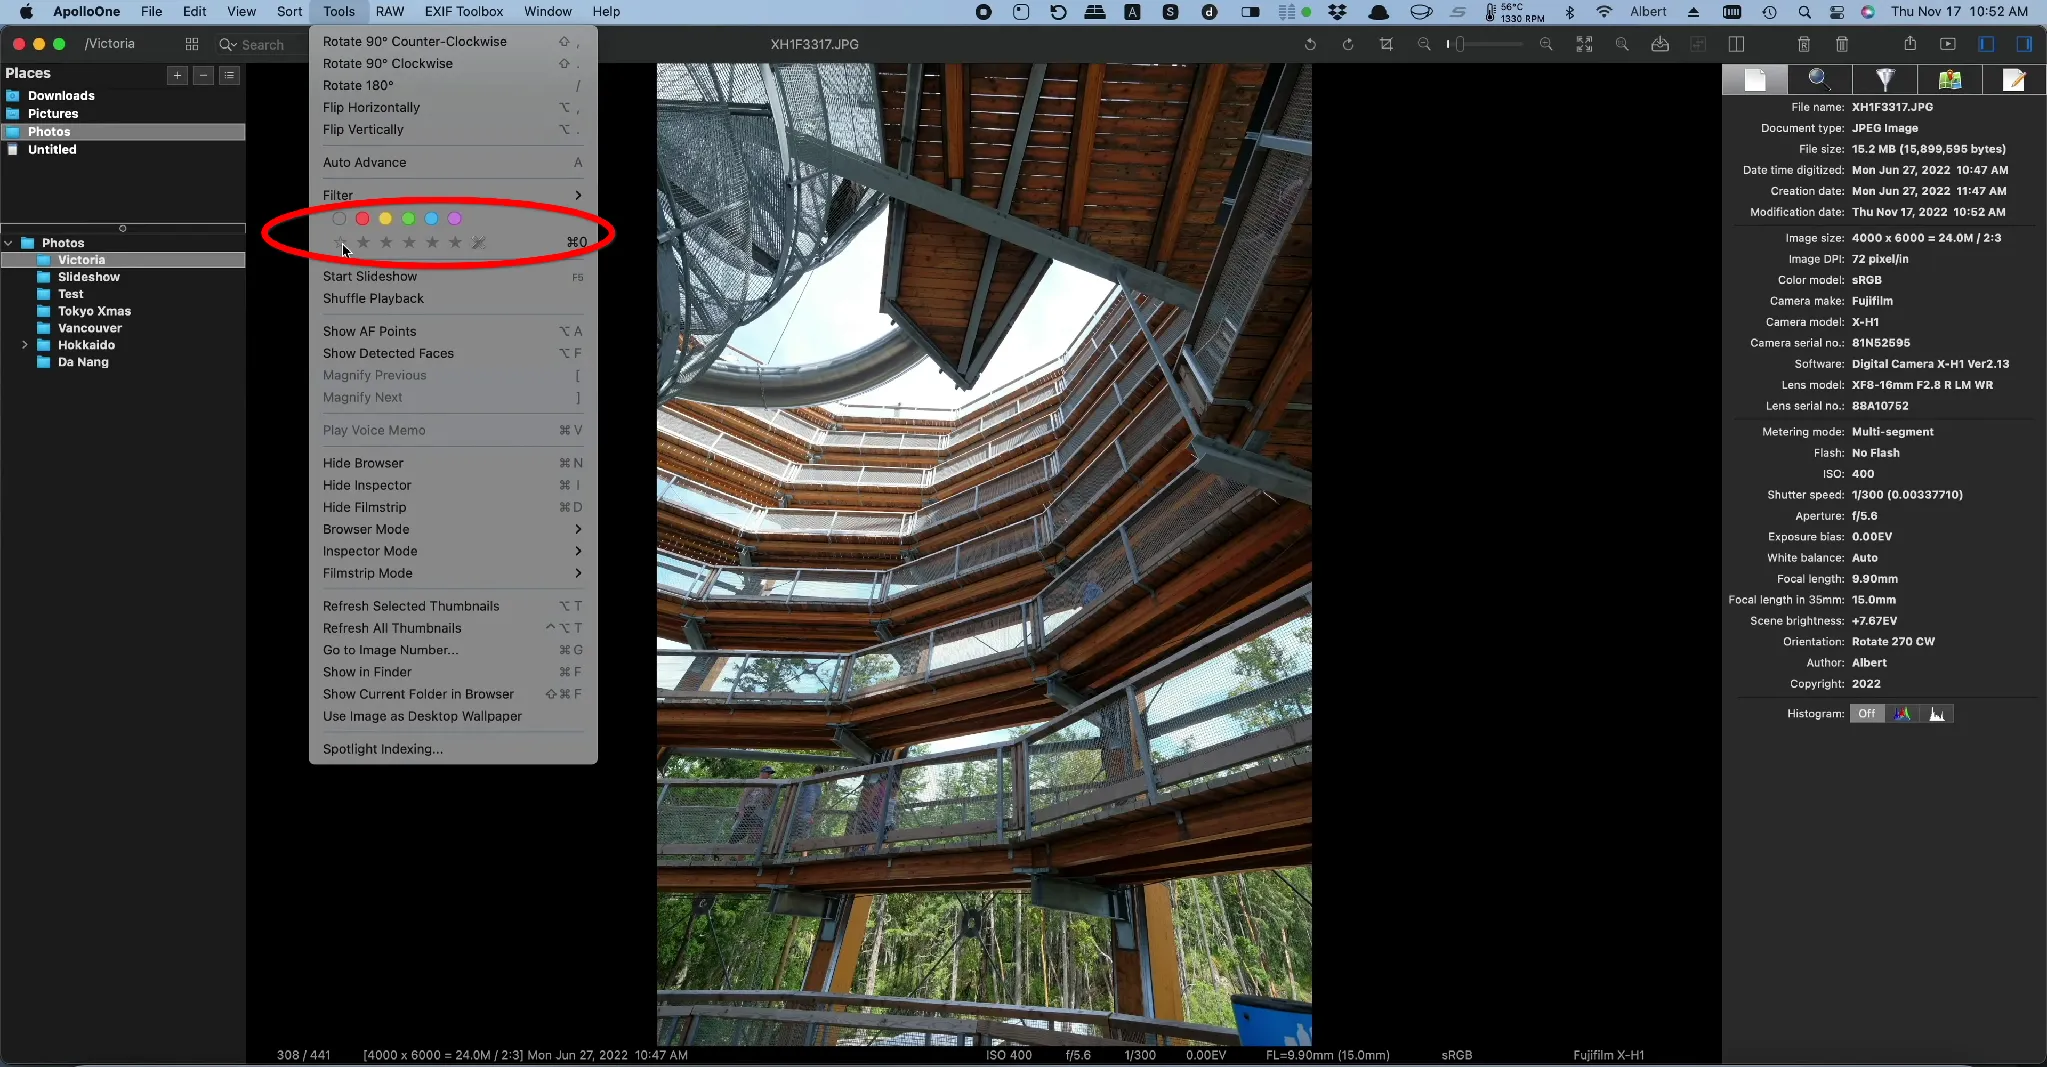Toggle right inspector panel with blue icon
Screen dimensions: 2047x1067
2024,44
